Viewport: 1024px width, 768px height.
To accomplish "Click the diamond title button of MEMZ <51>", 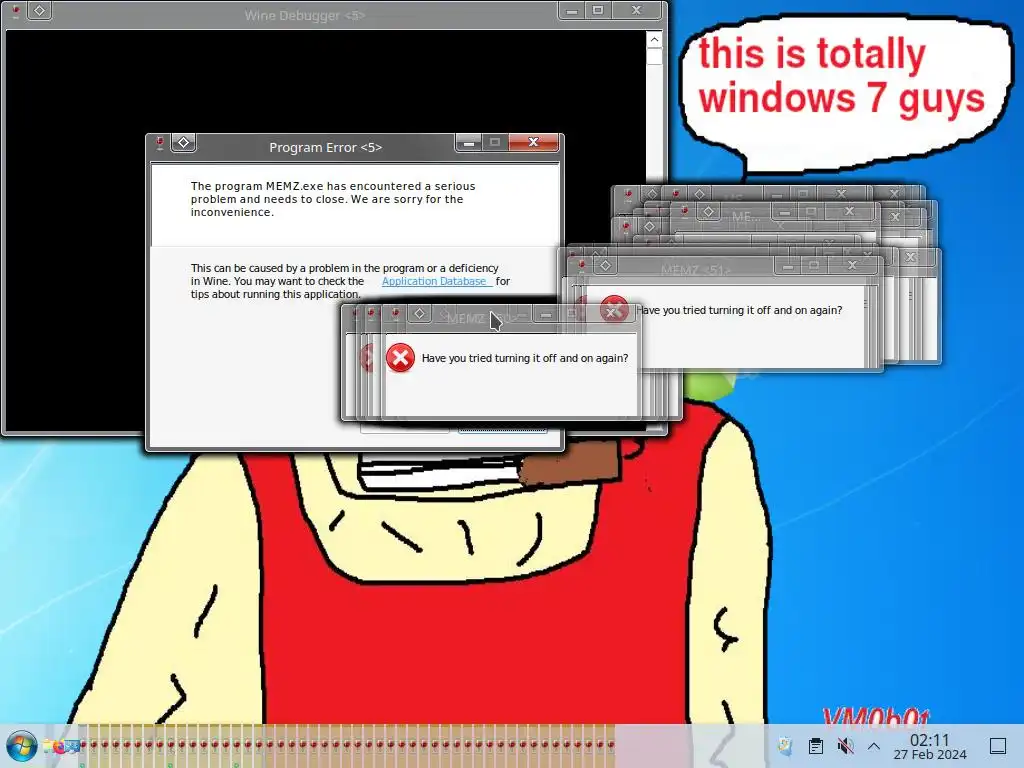I will [x=605, y=265].
